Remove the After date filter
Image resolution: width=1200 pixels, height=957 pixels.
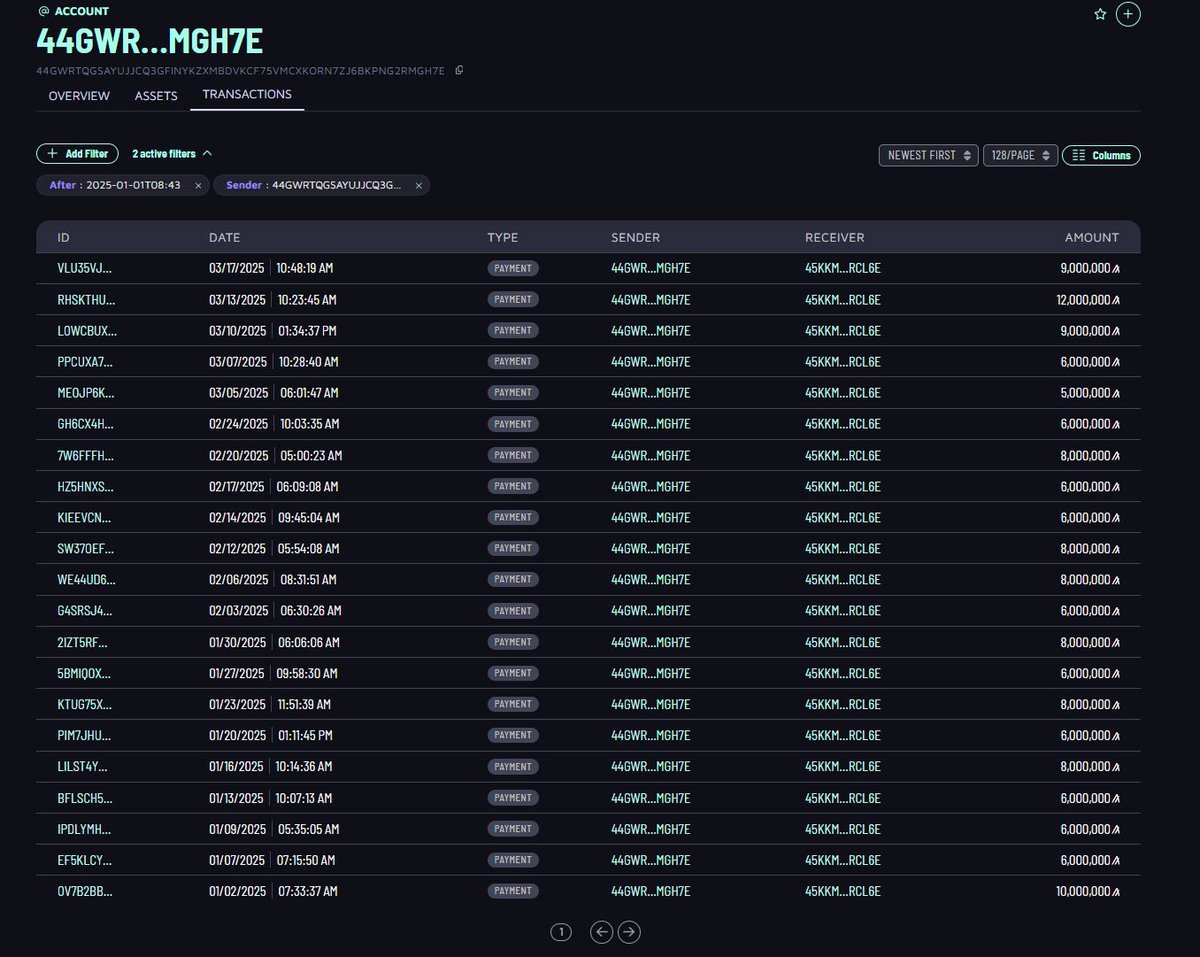pos(198,185)
